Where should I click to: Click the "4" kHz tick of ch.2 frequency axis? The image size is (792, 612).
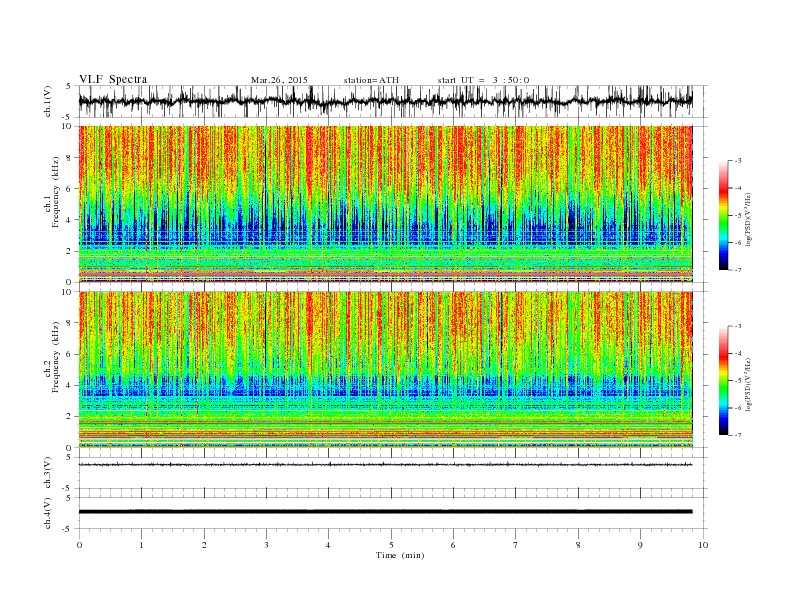[69, 385]
